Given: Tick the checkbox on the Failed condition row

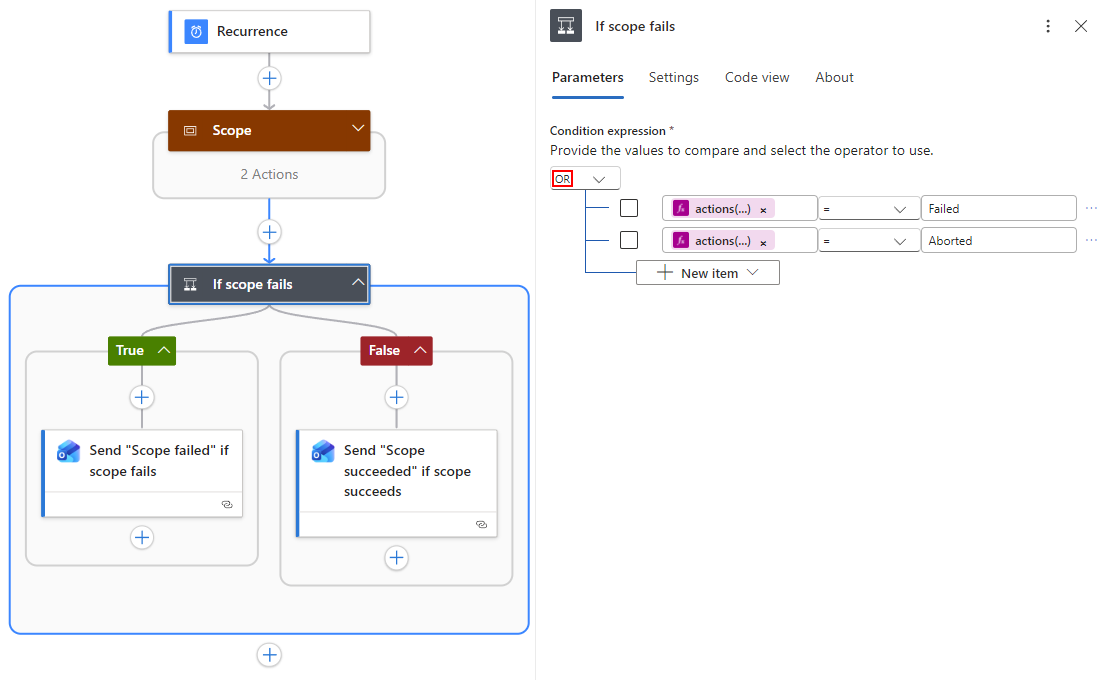Looking at the screenshot, I should click(x=629, y=207).
